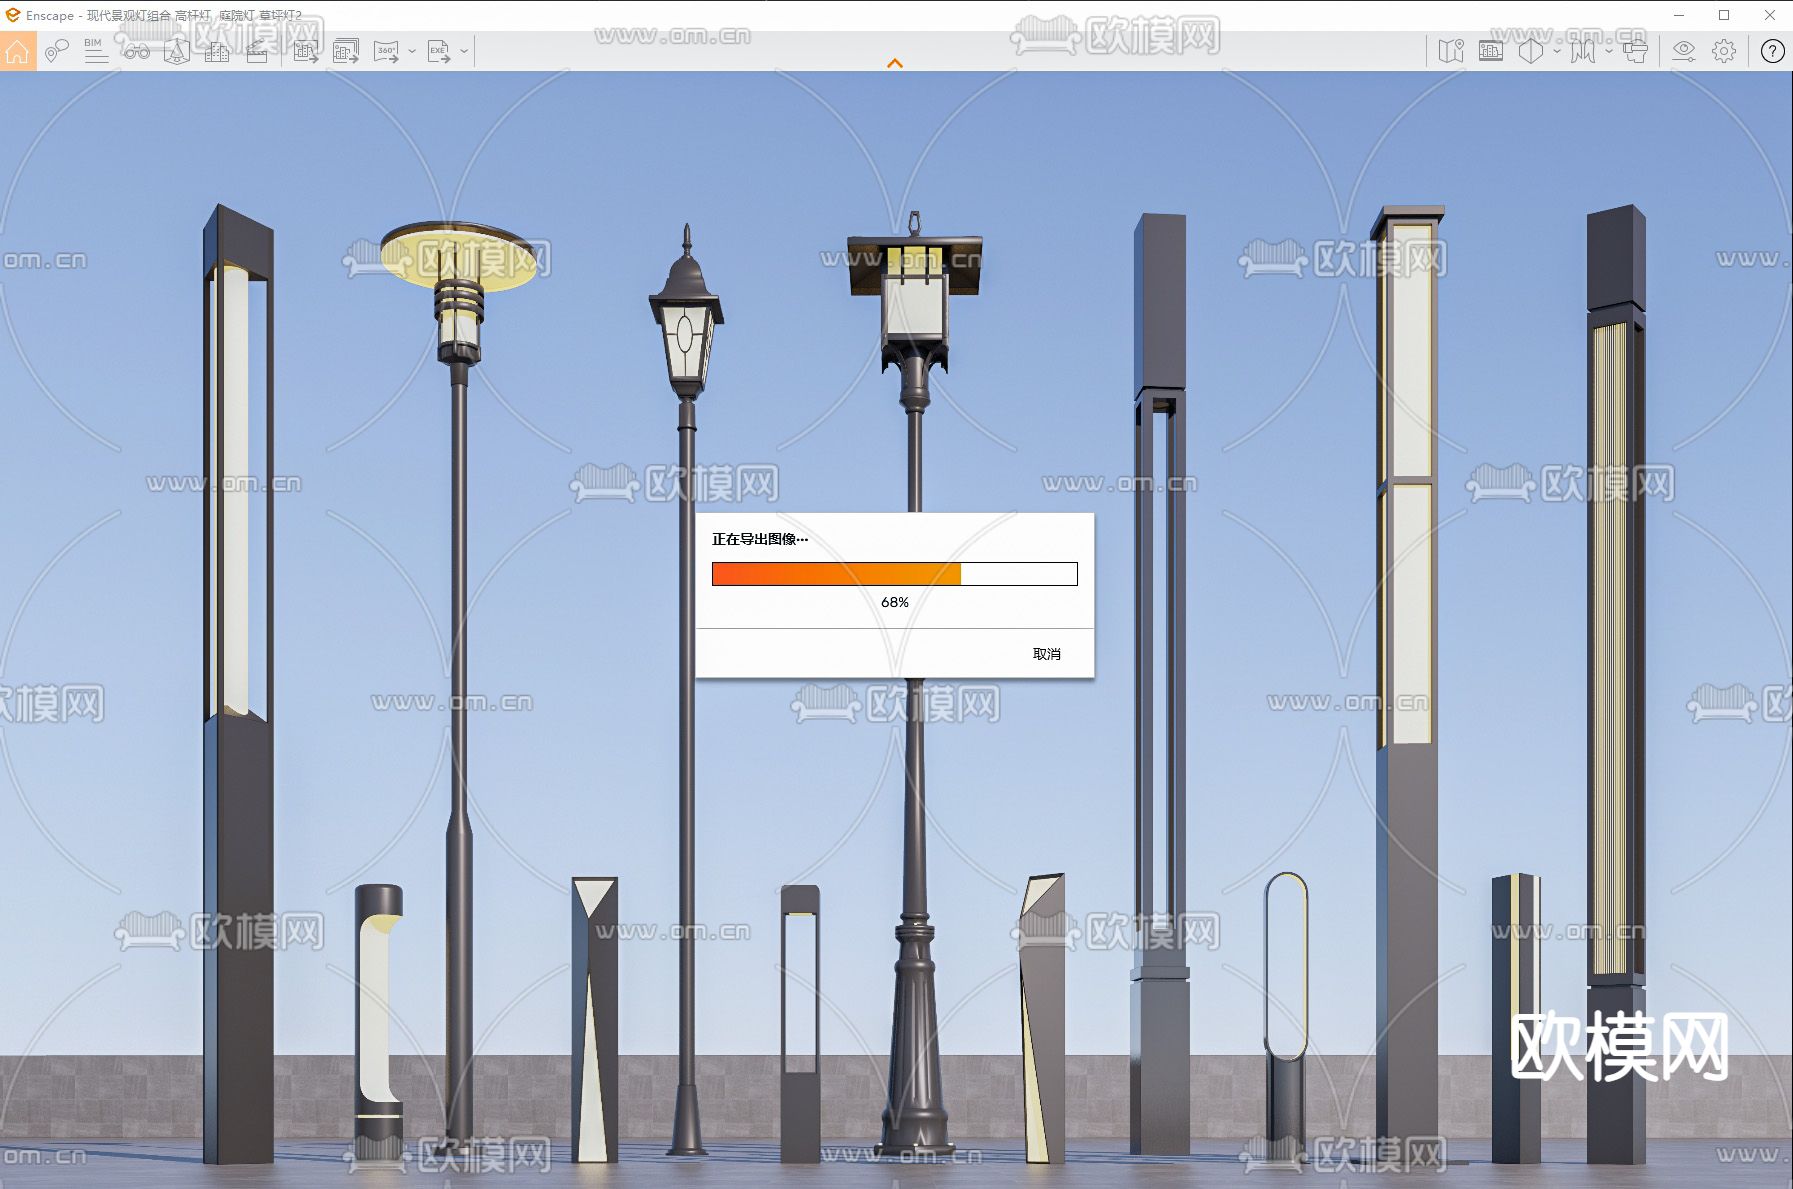Image resolution: width=1793 pixels, height=1189 pixels.
Task: Toggle the safe frame display
Action: tap(1490, 51)
